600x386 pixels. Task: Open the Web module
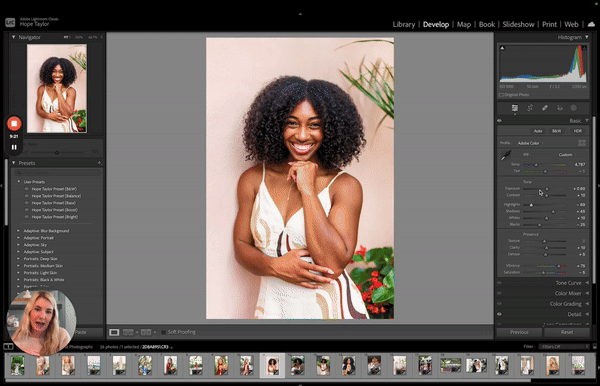[x=571, y=24]
